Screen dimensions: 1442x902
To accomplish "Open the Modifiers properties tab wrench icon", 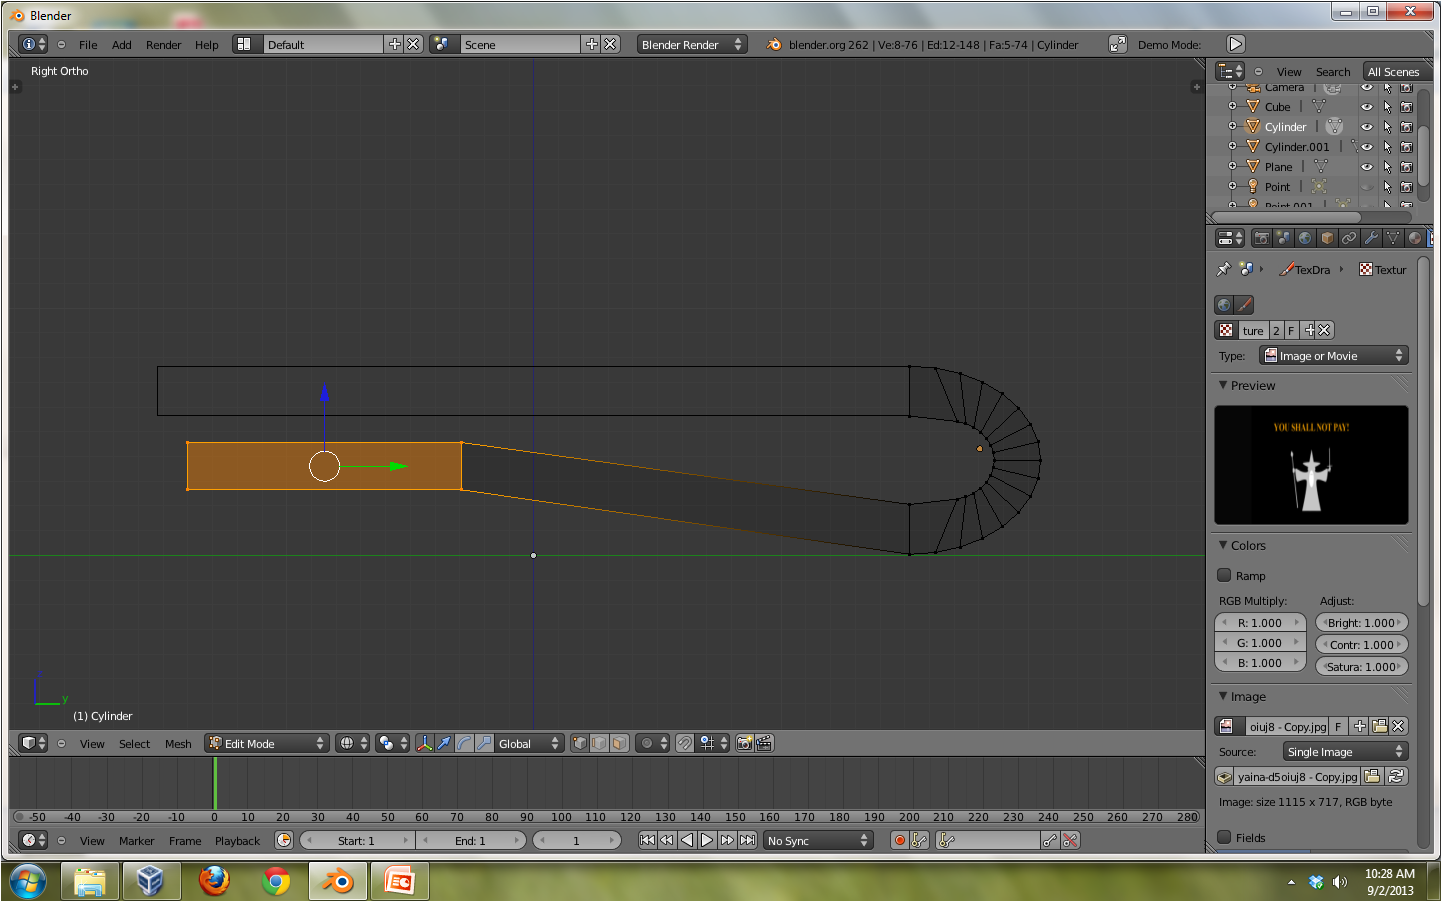I will [x=1371, y=238].
